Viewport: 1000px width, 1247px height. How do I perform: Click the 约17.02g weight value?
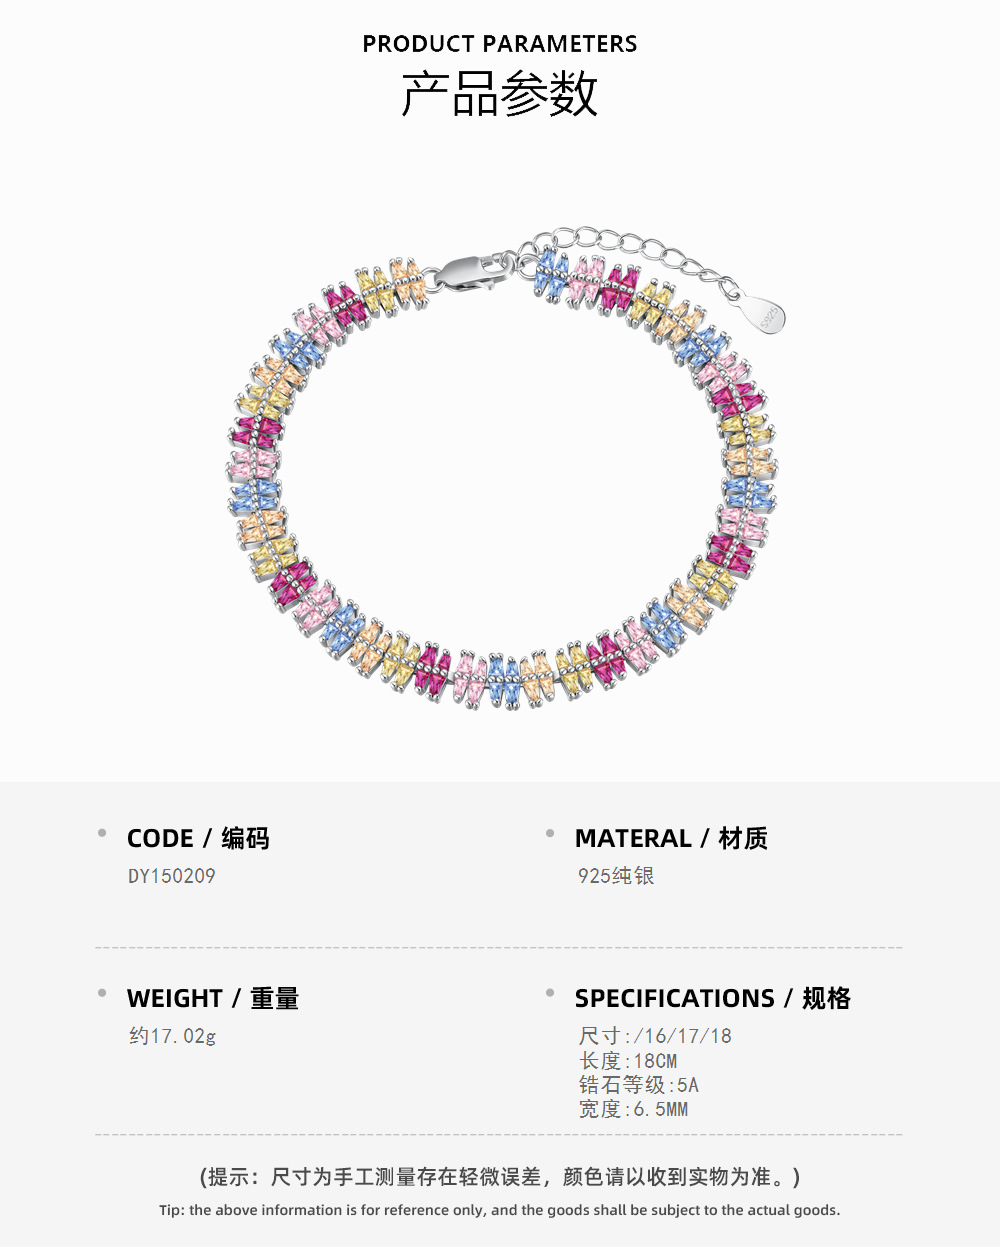point(172,1036)
